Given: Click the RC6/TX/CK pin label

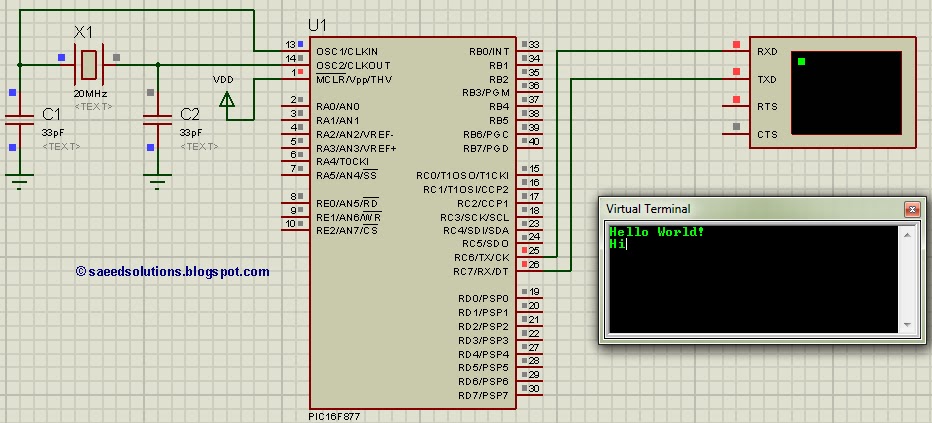Looking at the screenshot, I should tap(481, 258).
